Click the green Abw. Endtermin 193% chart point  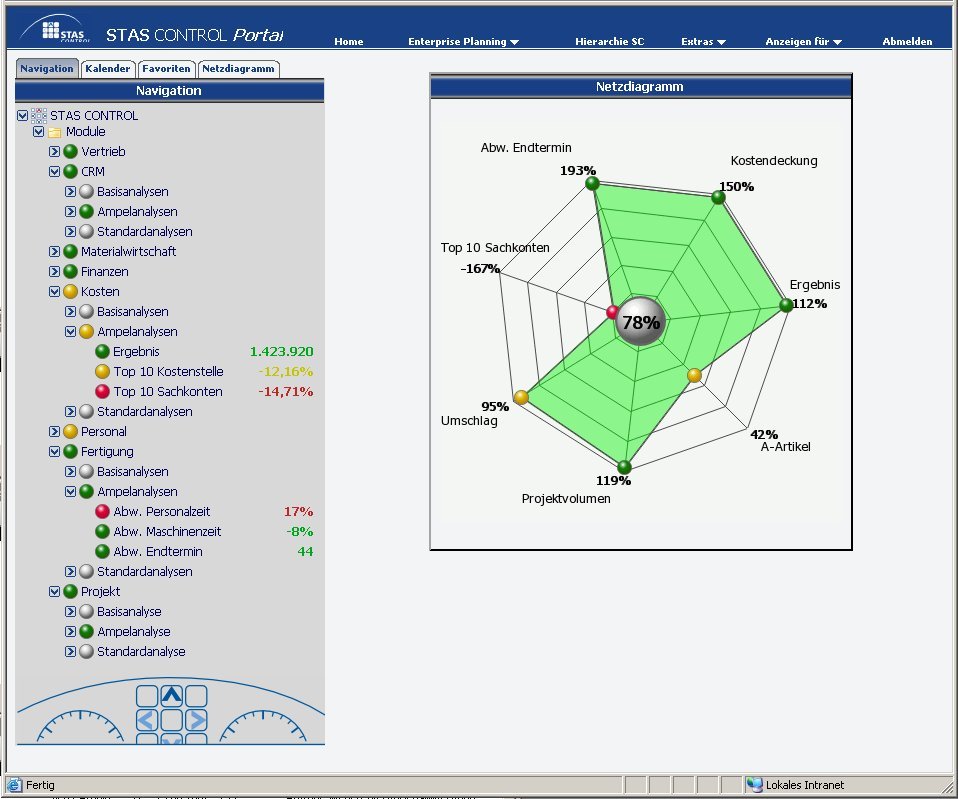[592, 183]
